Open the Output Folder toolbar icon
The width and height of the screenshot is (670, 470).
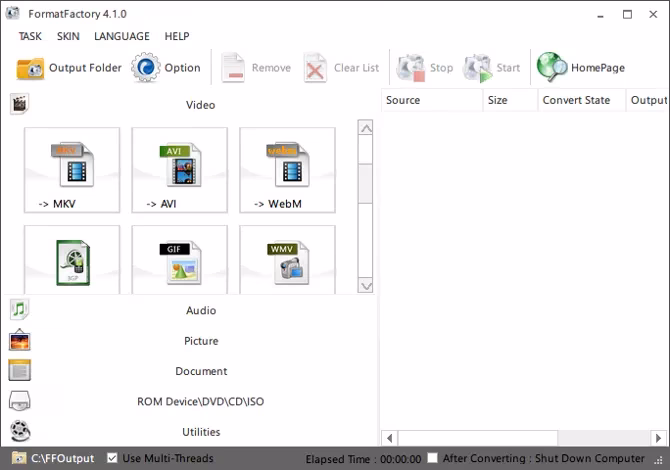[x=31, y=68]
